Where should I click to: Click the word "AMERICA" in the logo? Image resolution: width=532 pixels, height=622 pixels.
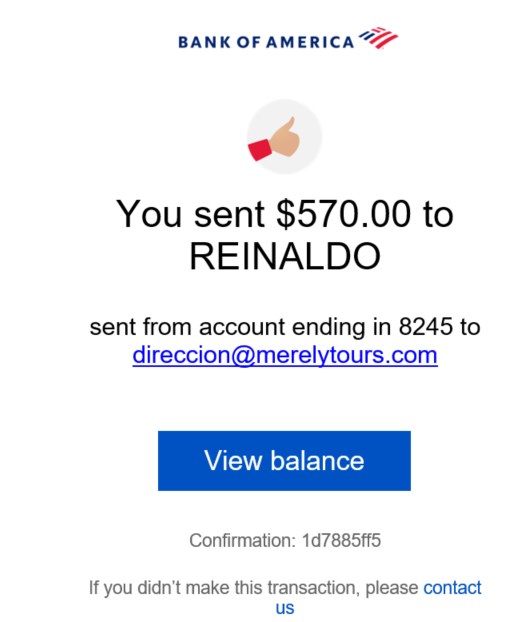click(310, 42)
